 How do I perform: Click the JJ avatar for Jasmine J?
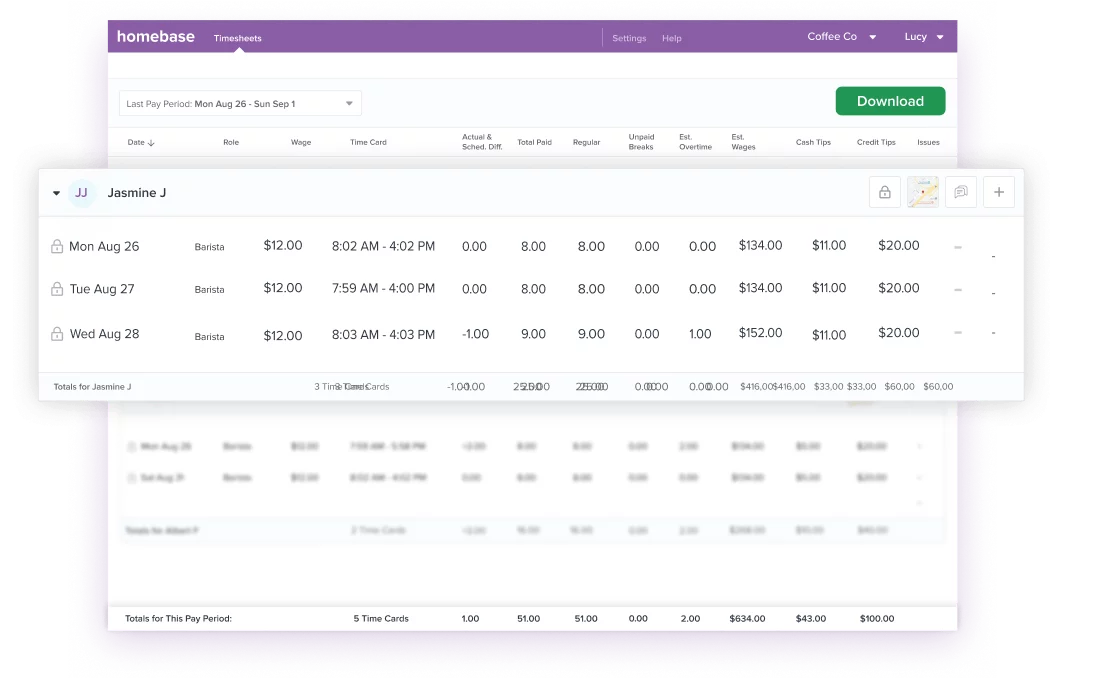(81, 193)
